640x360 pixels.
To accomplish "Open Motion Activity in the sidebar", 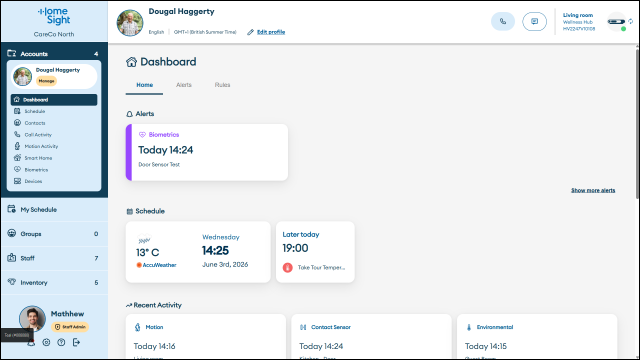I will [x=54, y=146].
